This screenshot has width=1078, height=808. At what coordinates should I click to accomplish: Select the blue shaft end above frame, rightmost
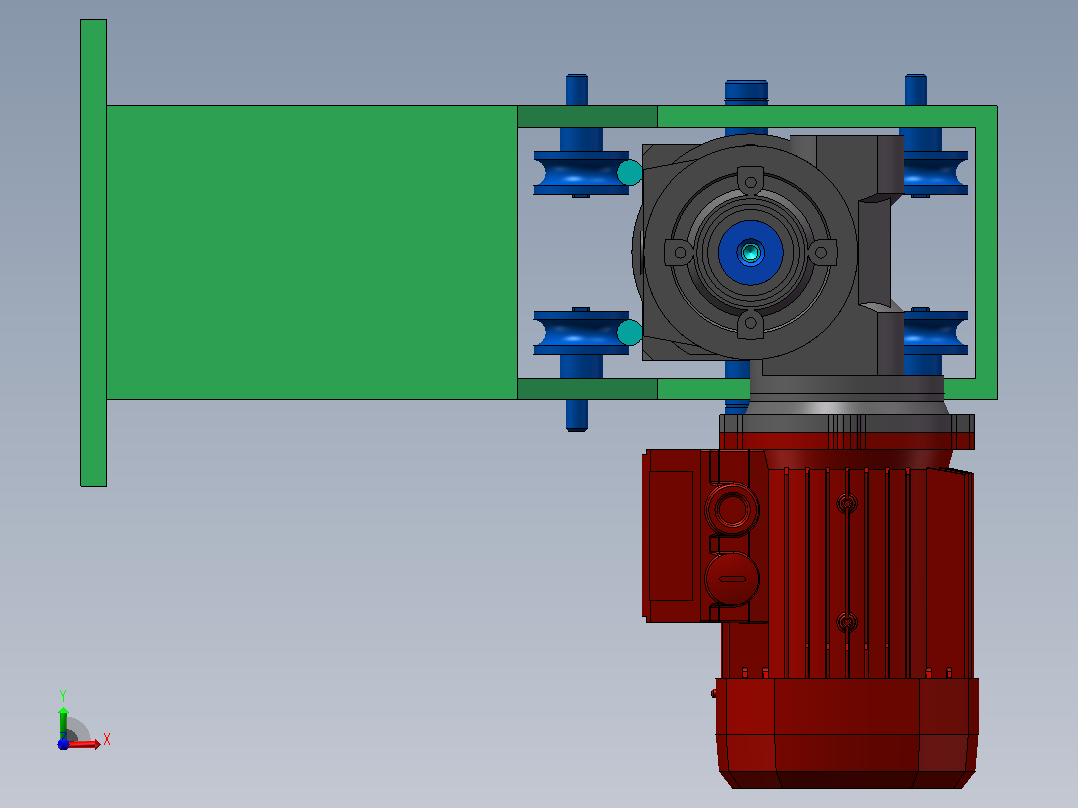point(916,89)
